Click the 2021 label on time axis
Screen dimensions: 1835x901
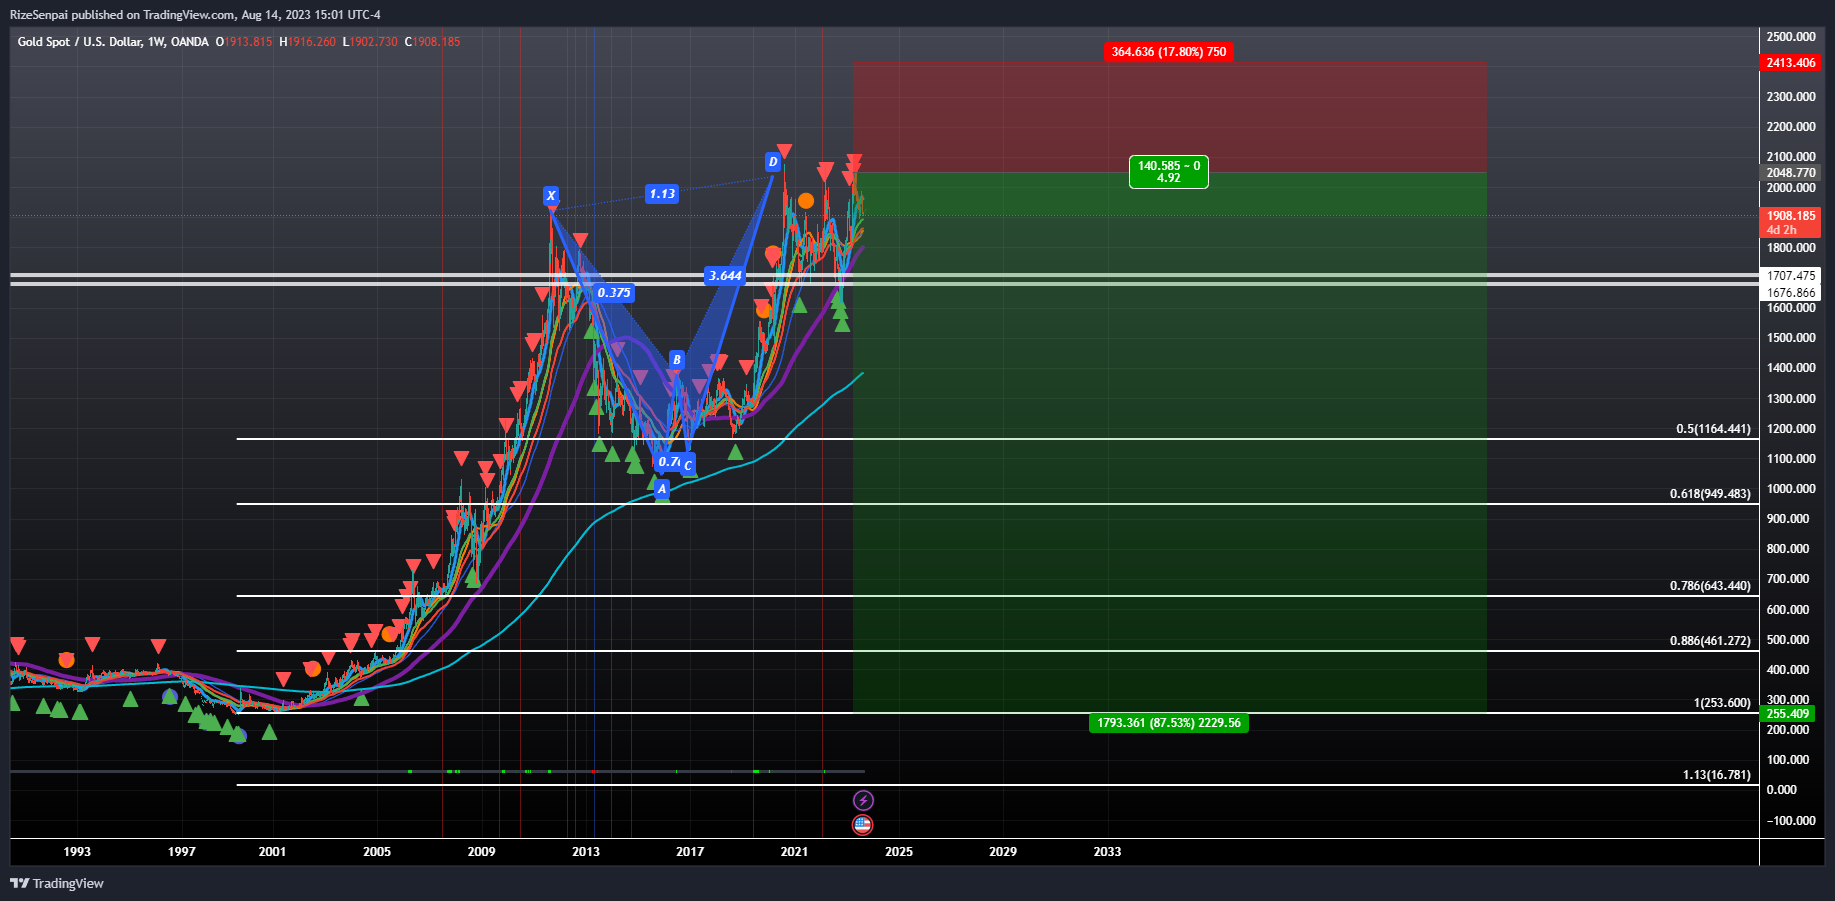(x=794, y=852)
